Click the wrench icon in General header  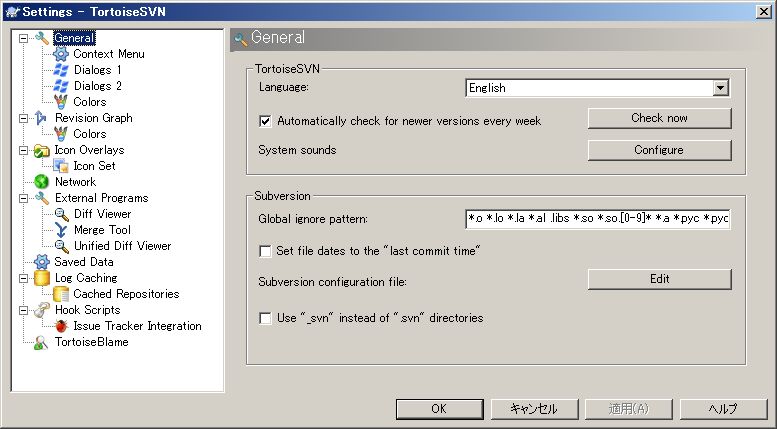click(241, 39)
